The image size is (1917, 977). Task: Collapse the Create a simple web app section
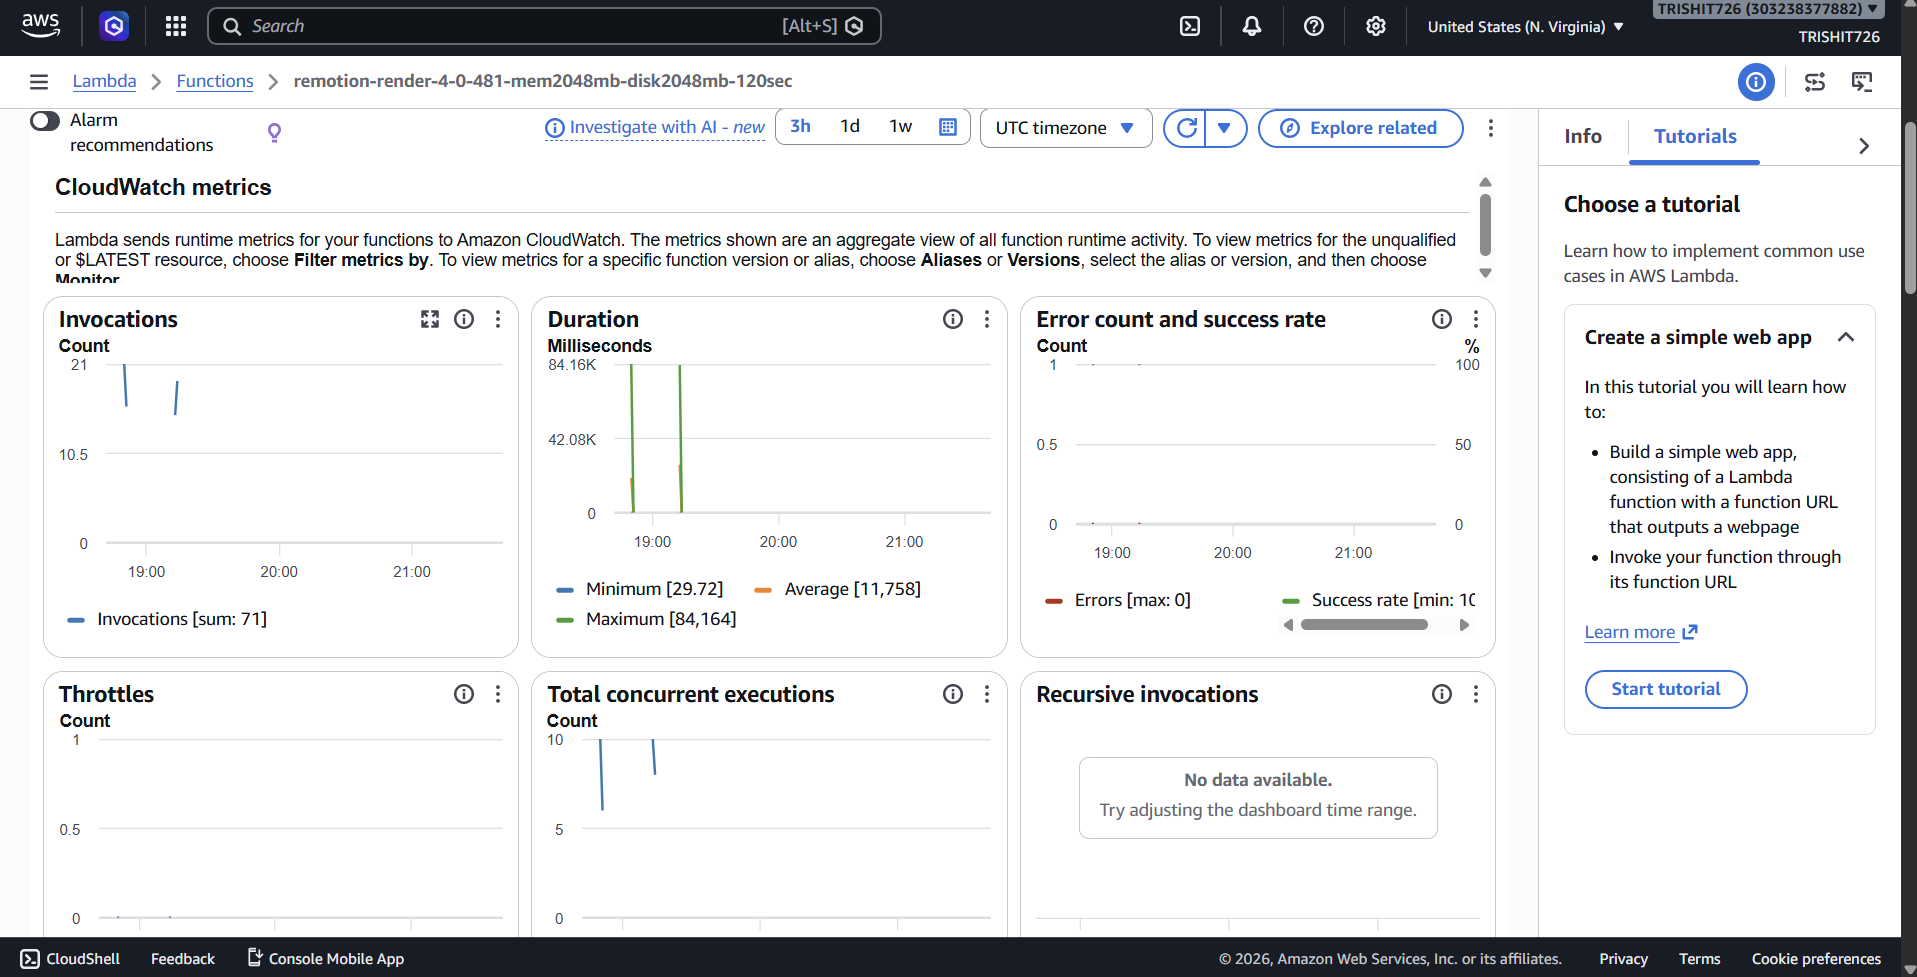pyautogui.click(x=1846, y=337)
